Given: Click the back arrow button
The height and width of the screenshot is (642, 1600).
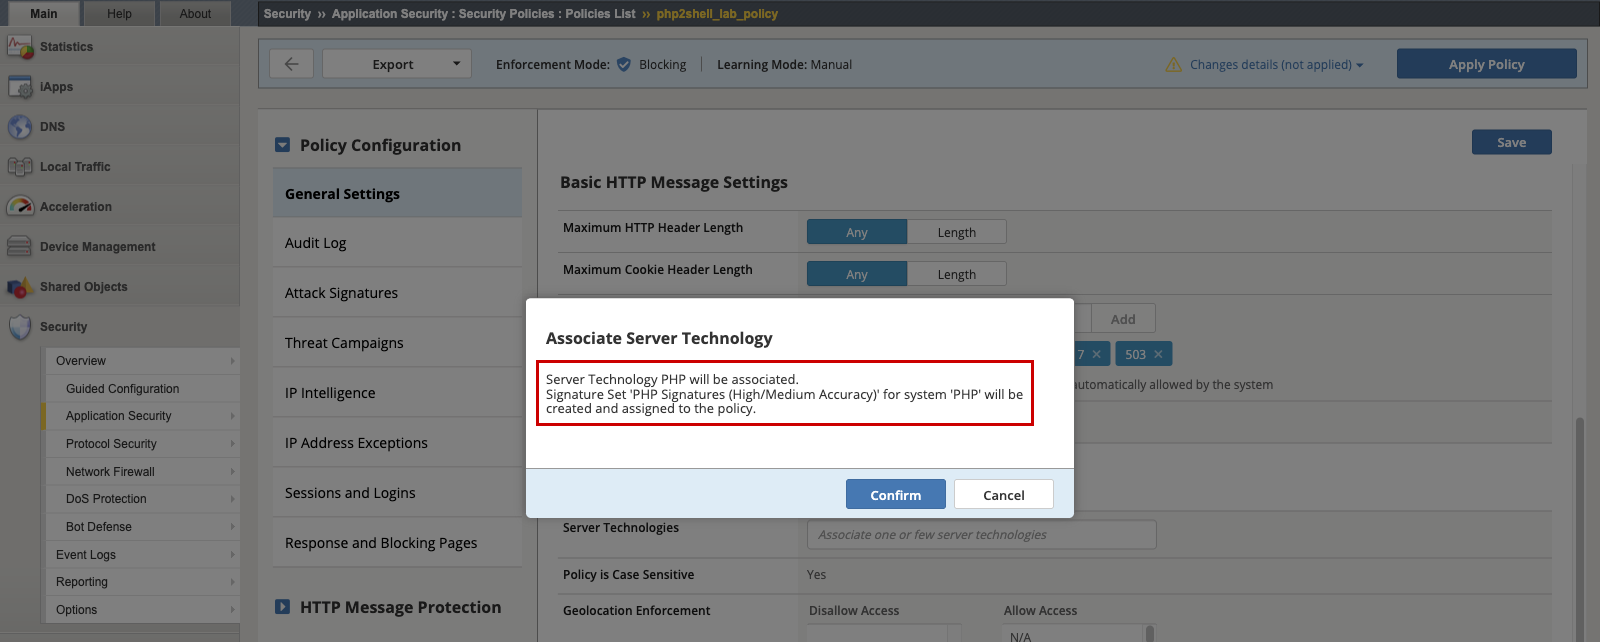Looking at the screenshot, I should coord(292,64).
